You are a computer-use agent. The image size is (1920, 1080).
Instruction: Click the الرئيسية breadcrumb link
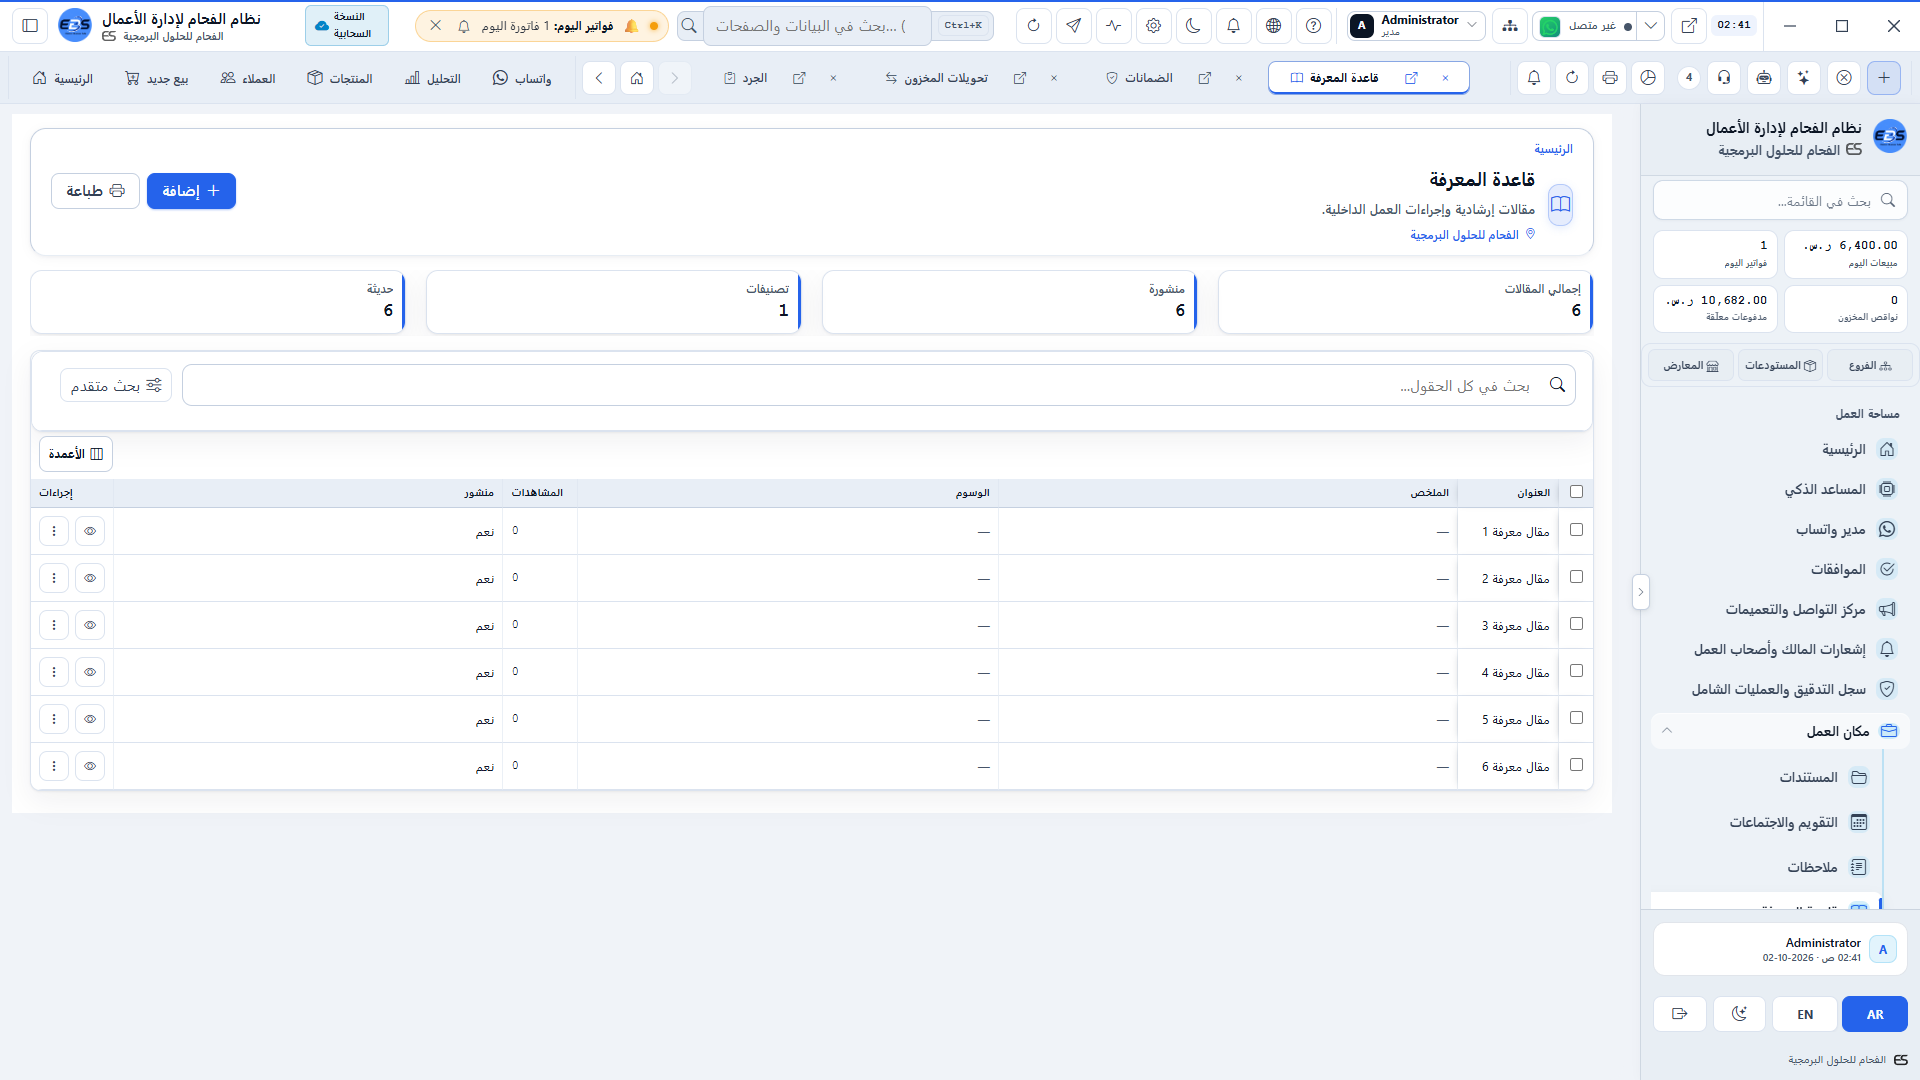1553,149
